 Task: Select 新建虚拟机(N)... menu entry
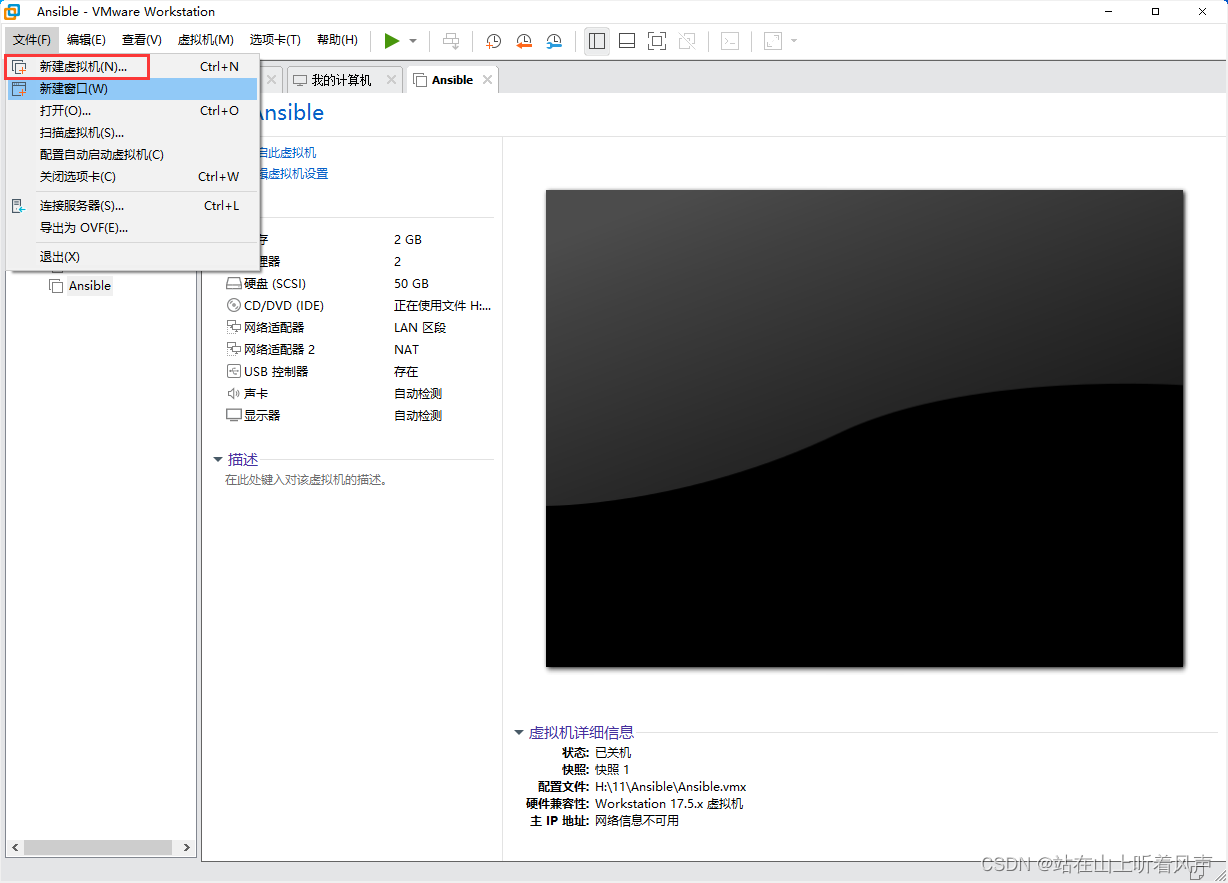click(132, 67)
